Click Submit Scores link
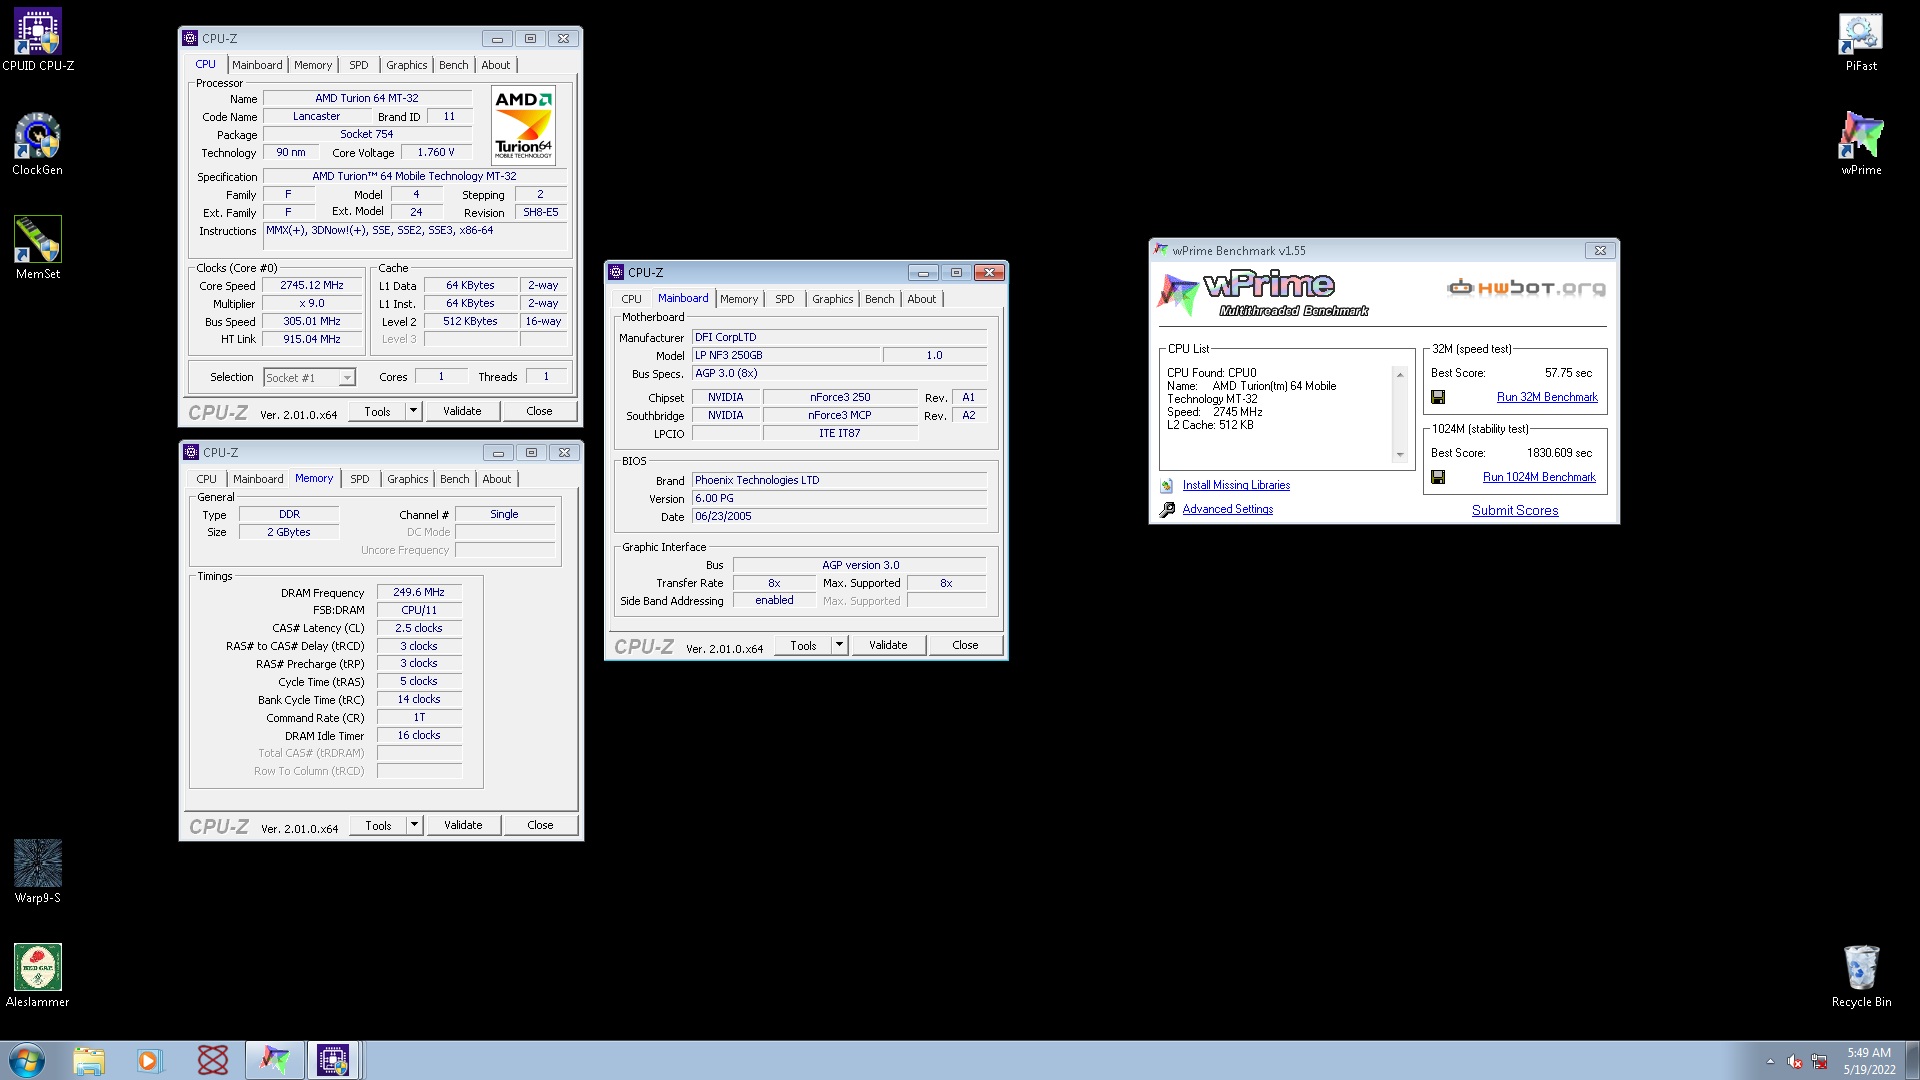This screenshot has height=1080, width=1920. click(x=1515, y=510)
